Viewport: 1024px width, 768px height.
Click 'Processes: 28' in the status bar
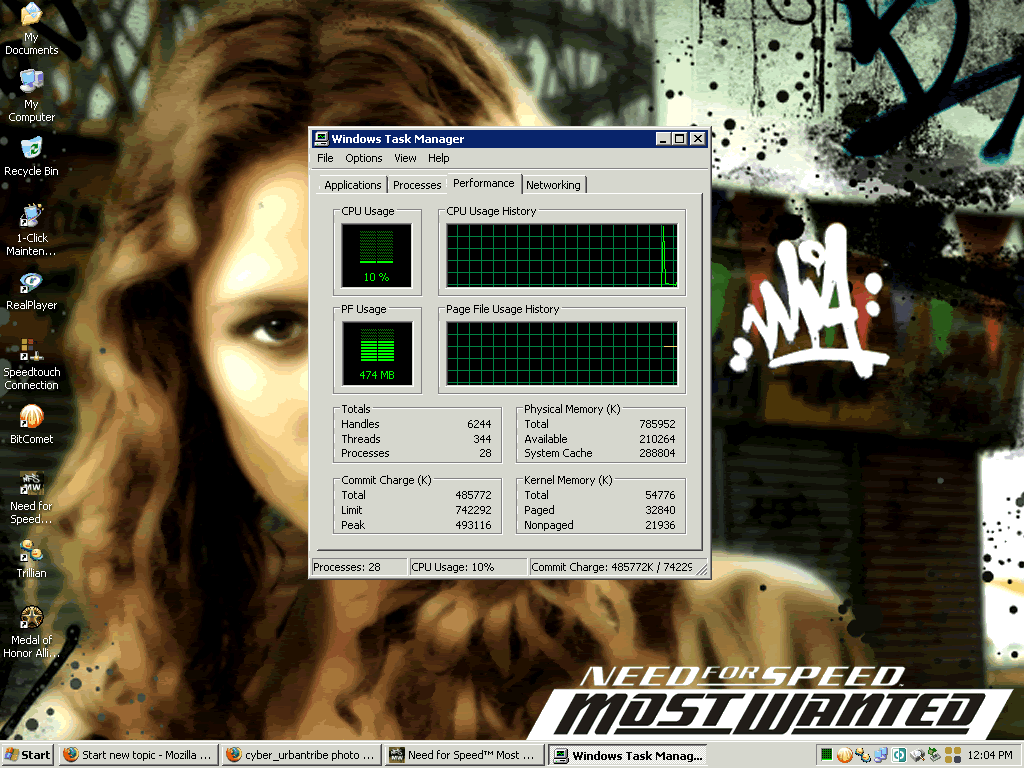[359, 567]
